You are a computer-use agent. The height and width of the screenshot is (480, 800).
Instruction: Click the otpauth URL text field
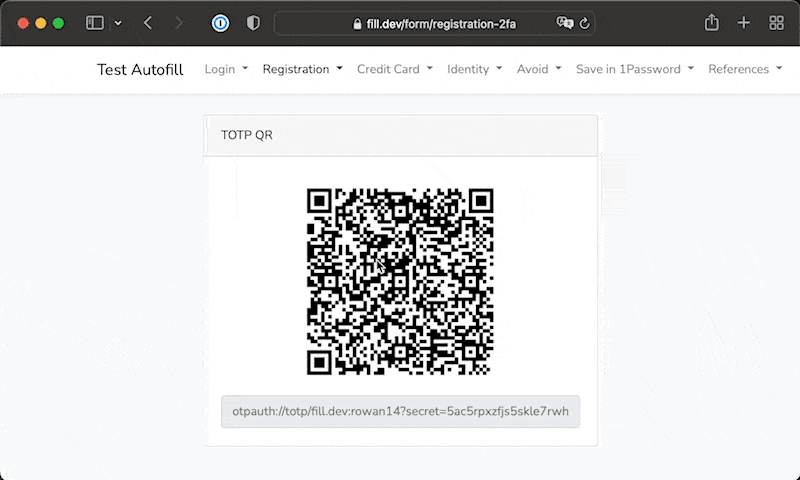(x=400, y=411)
